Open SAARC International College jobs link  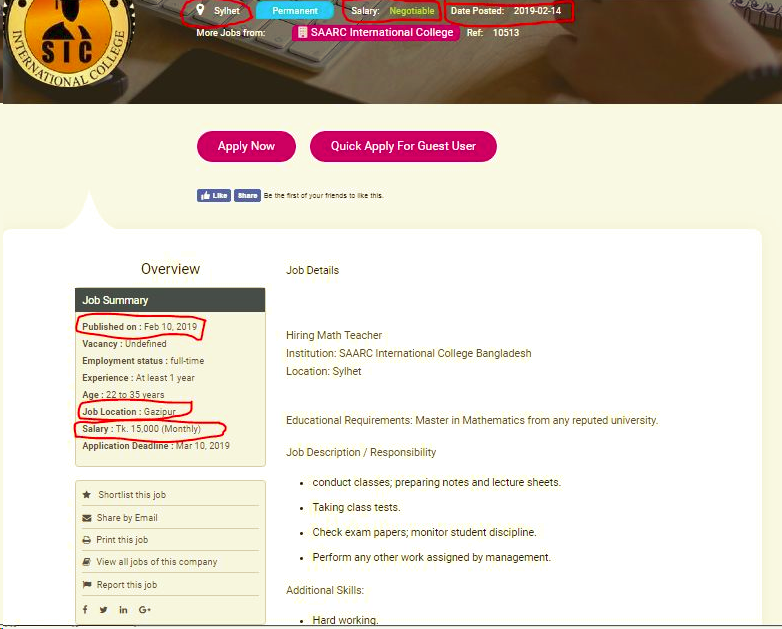(376, 32)
